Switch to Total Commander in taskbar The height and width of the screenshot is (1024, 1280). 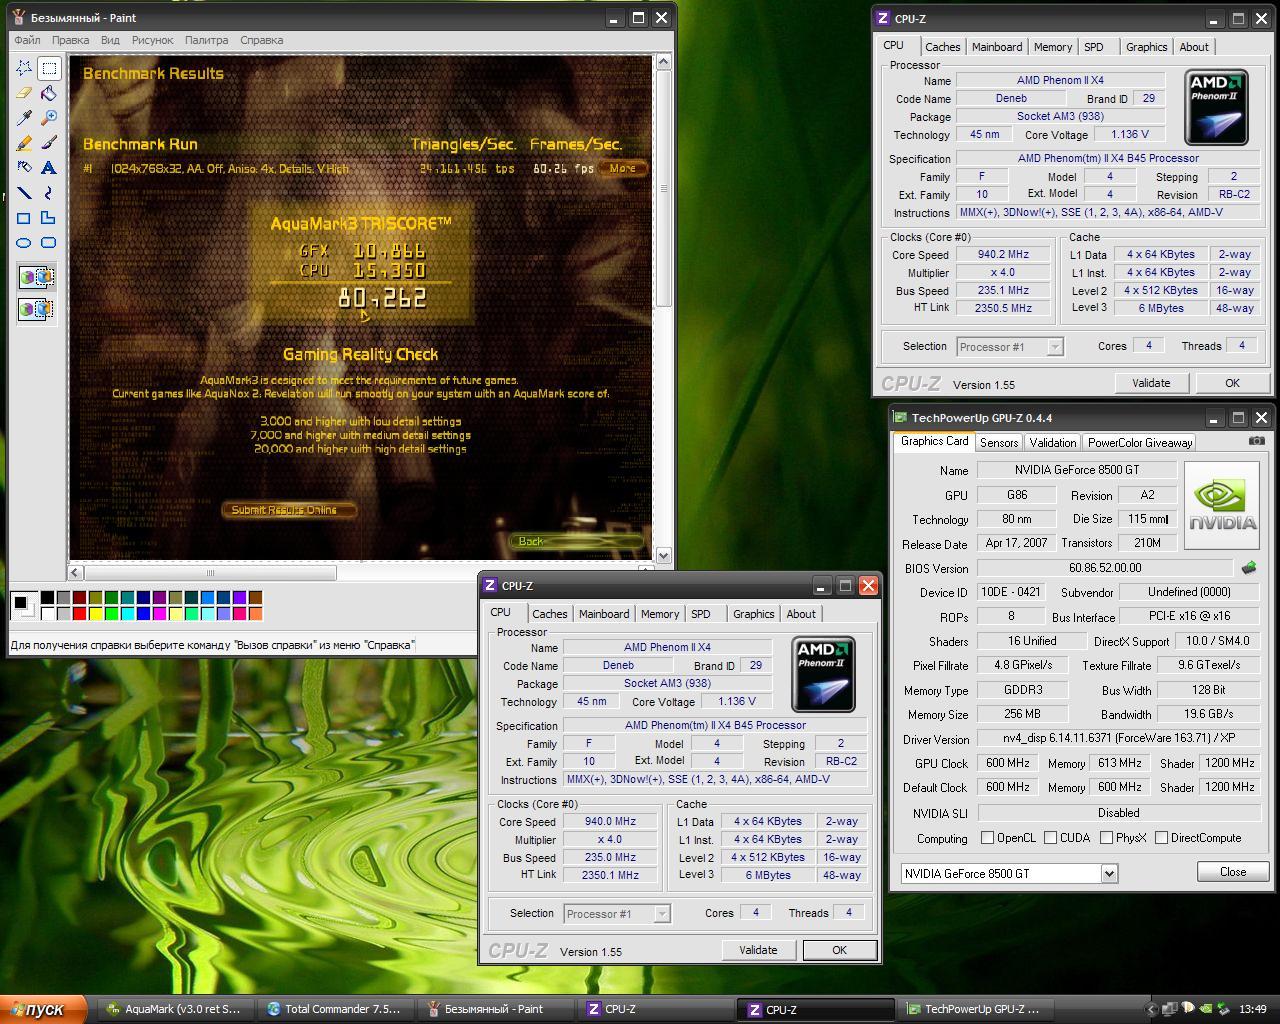point(334,1009)
